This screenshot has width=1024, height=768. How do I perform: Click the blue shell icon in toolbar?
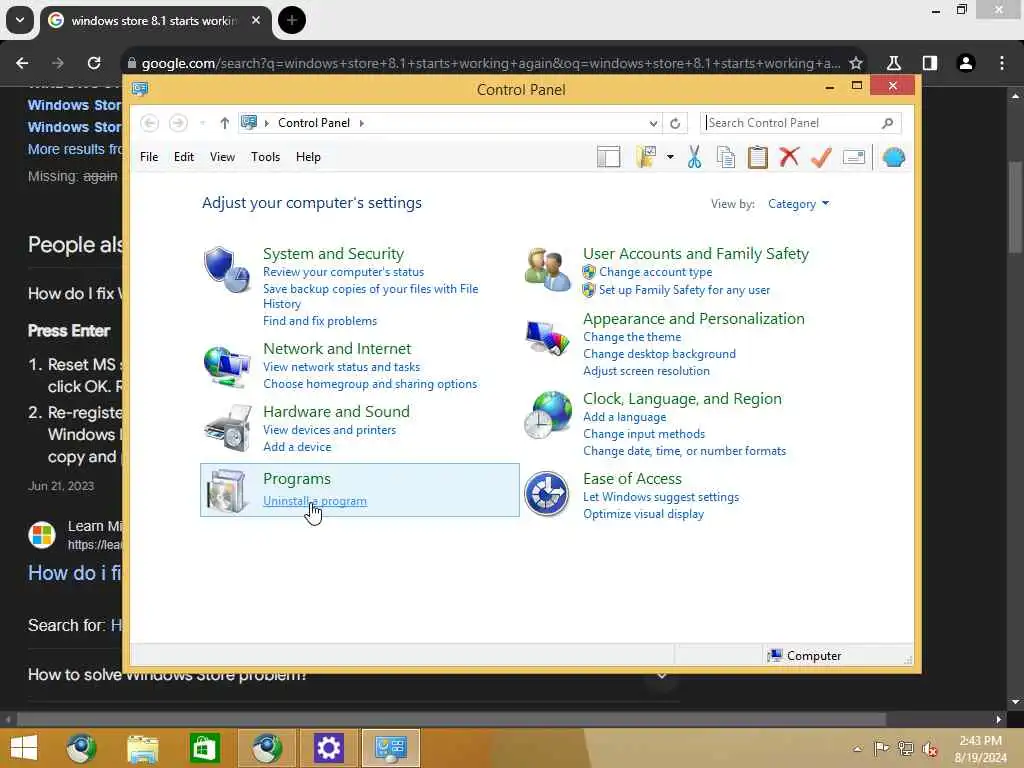point(893,157)
